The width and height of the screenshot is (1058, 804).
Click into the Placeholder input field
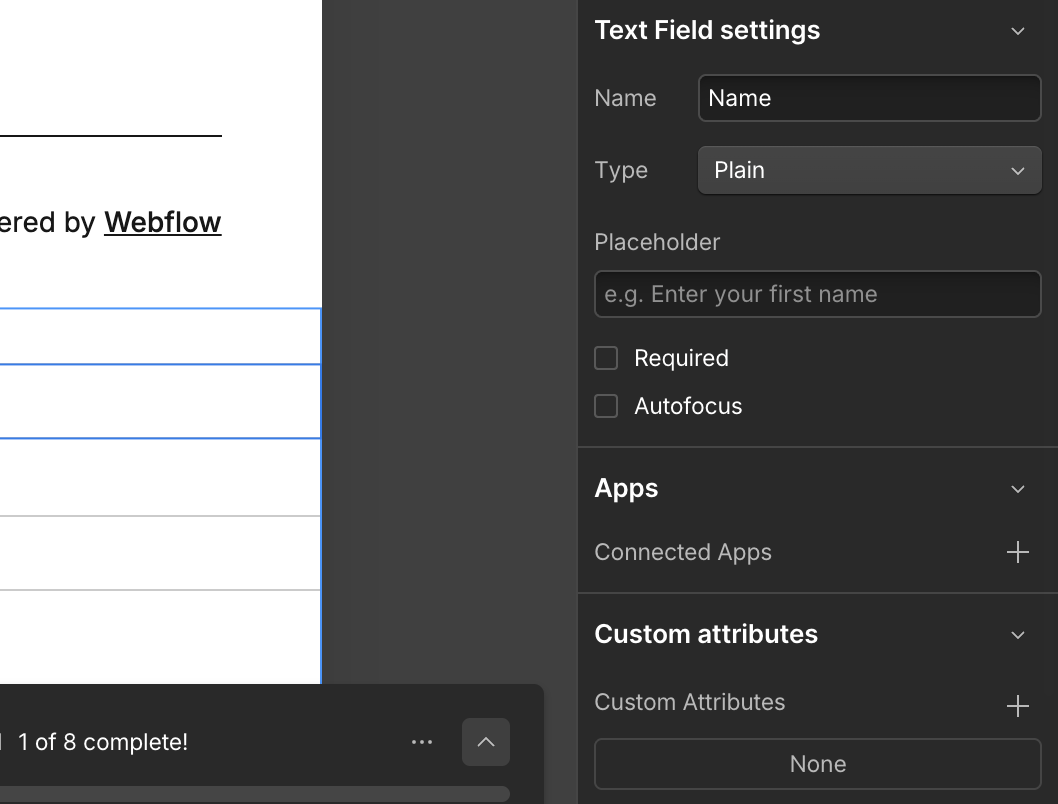(x=817, y=294)
